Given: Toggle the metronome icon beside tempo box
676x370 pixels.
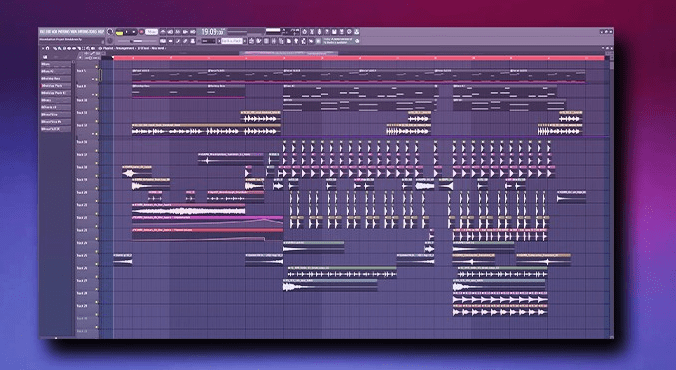Looking at the screenshot, I should (x=163, y=31).
